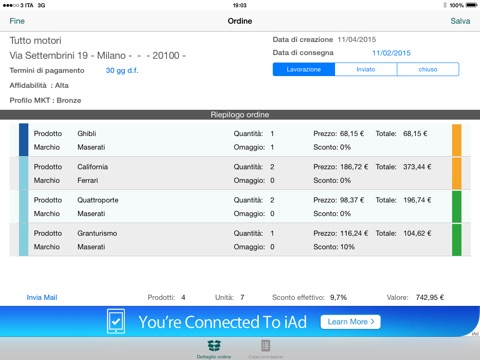Open the Dettaglio ordine tab
Screen dimensions: 480x360
point(214,349)
